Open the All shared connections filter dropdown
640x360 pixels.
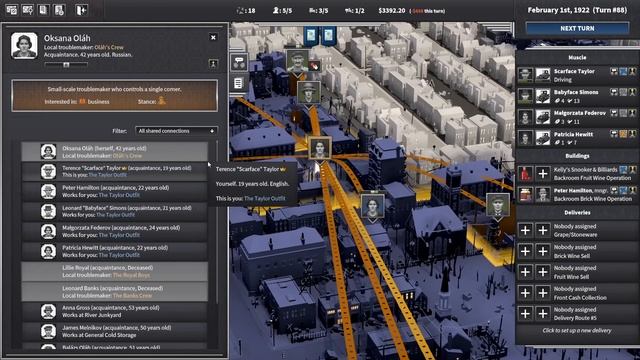(x=176, y=131)
